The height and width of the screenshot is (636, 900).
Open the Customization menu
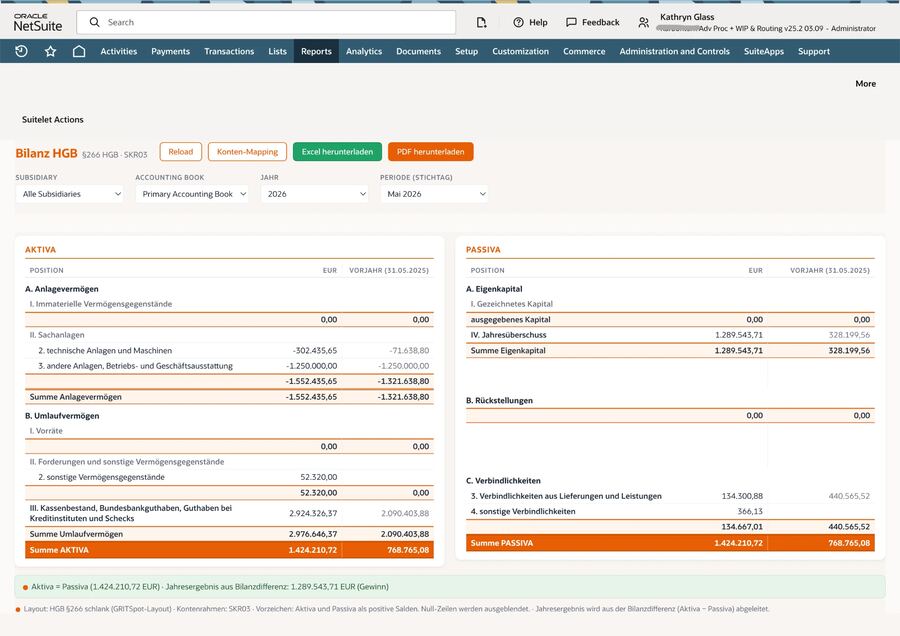(521, 51)
